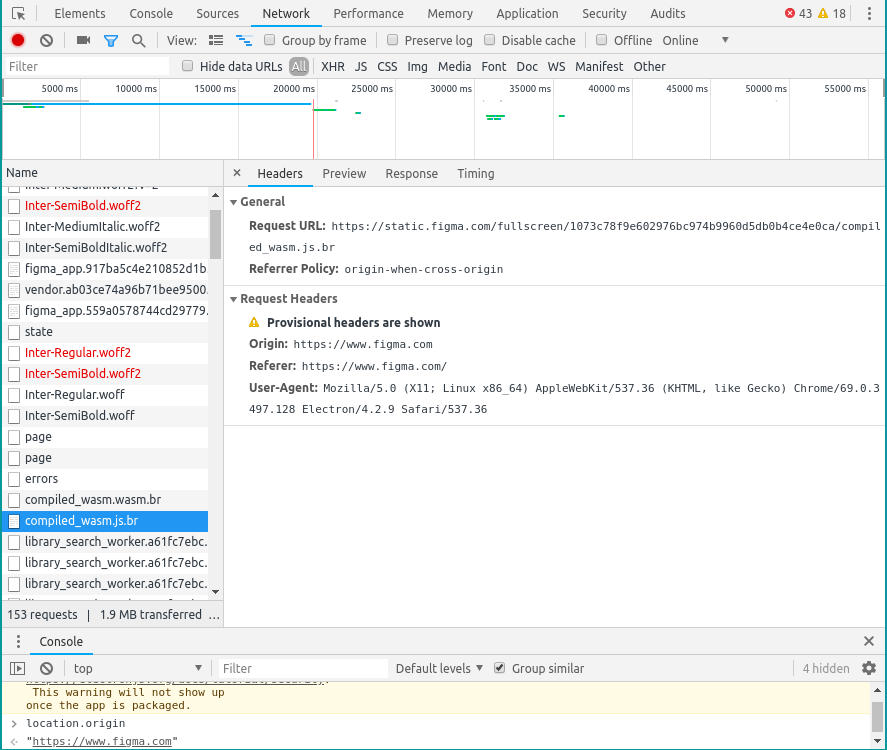Click the network request list scrollbar
The height and width of the screenshot is (750, 887).
pyautogui.click(x=215, y=234)
